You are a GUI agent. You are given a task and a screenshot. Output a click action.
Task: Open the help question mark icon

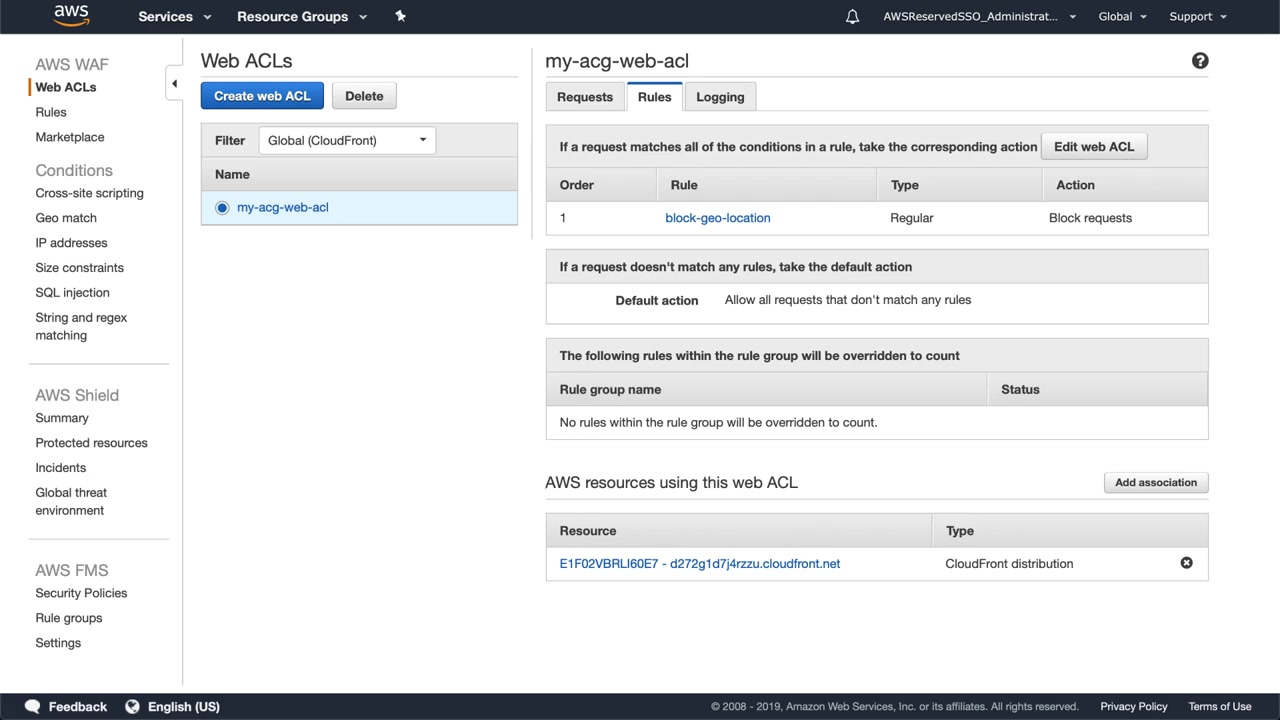(x=1200, y=61)
